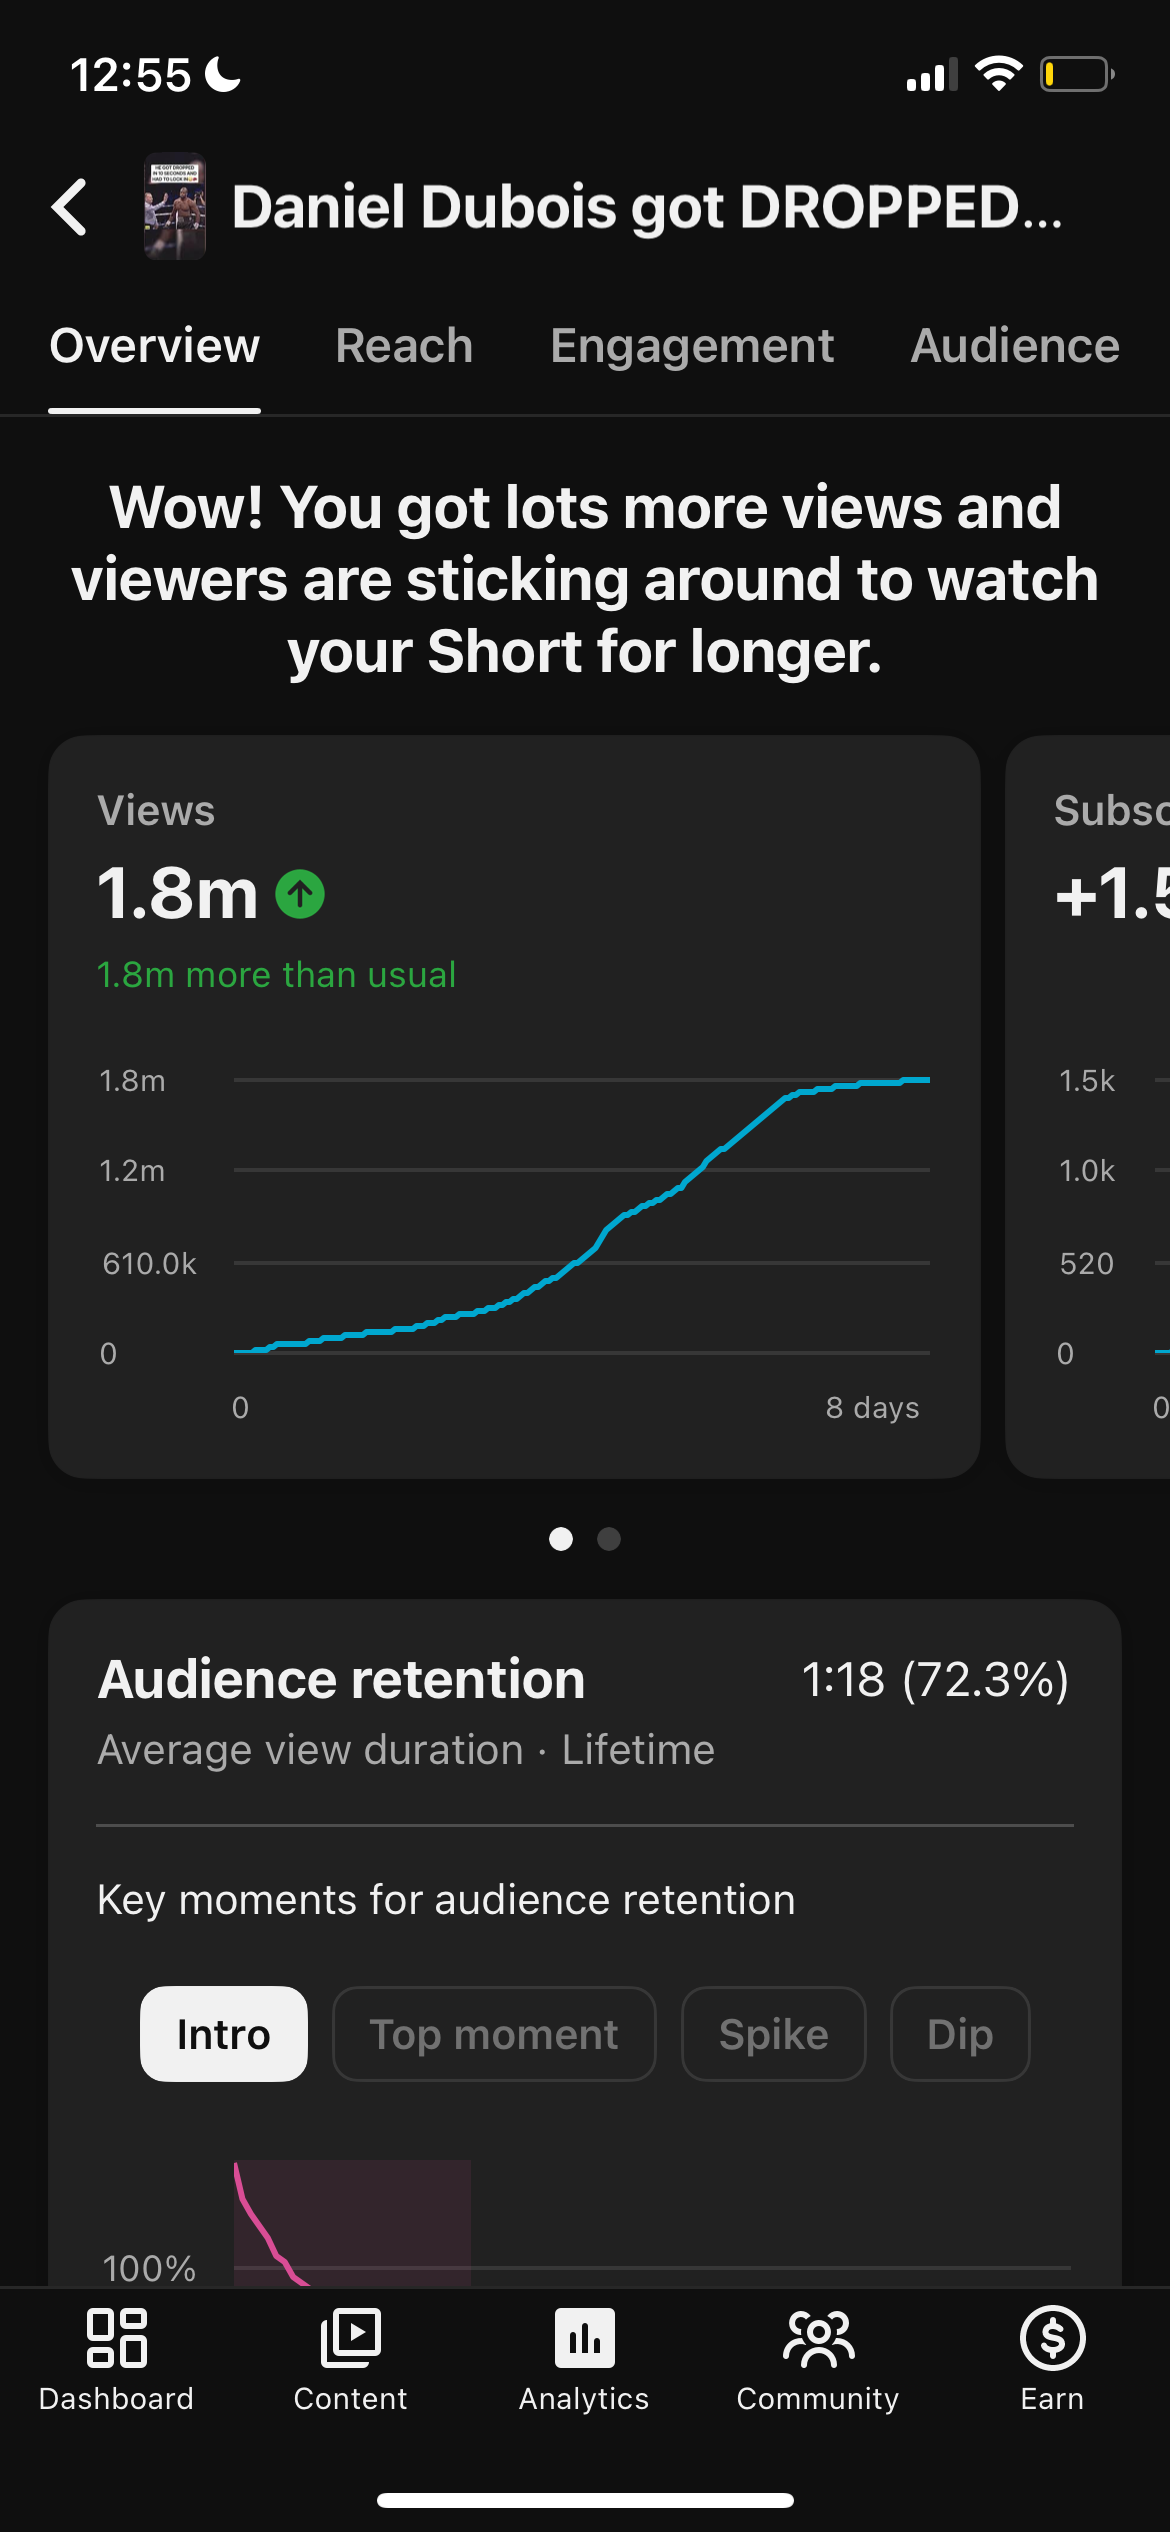Tap the Do Not Disturb moon icon
Image resolution: width=1170 pixels, height=2532 pixels.
pos(223,74)
